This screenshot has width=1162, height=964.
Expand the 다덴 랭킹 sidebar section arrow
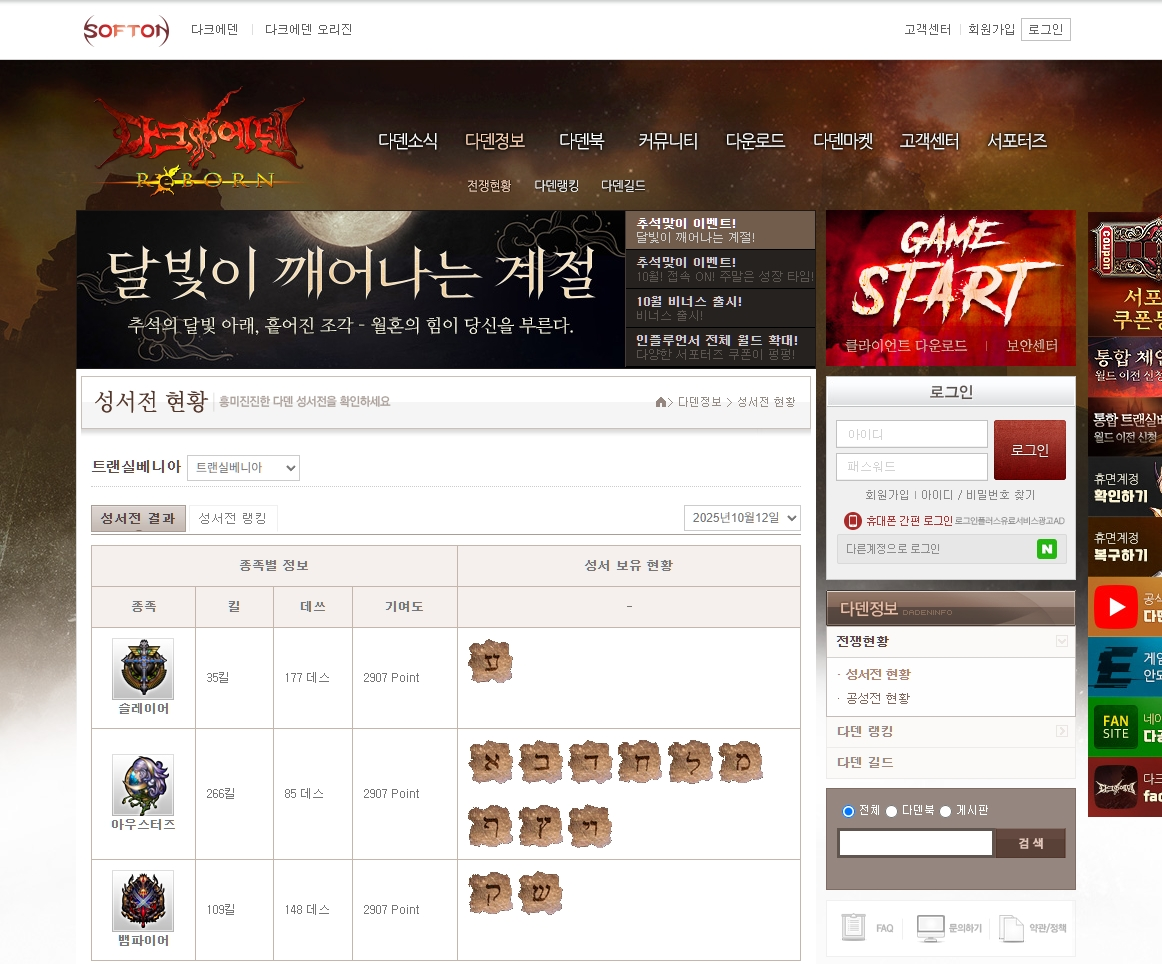point(1062,731)
